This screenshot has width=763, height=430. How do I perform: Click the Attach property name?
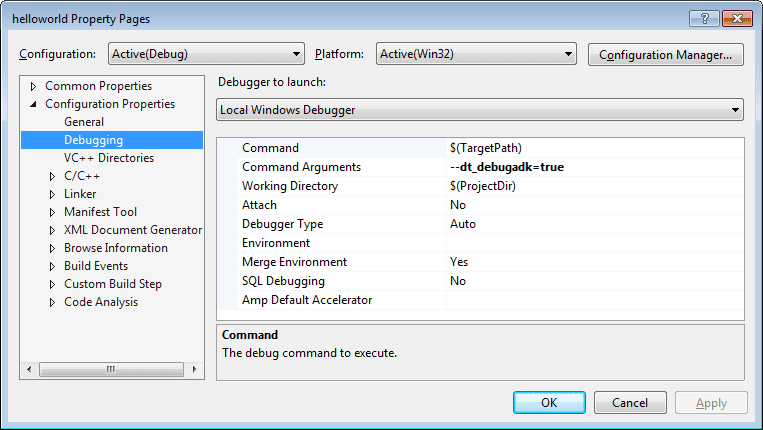point(259,205)
